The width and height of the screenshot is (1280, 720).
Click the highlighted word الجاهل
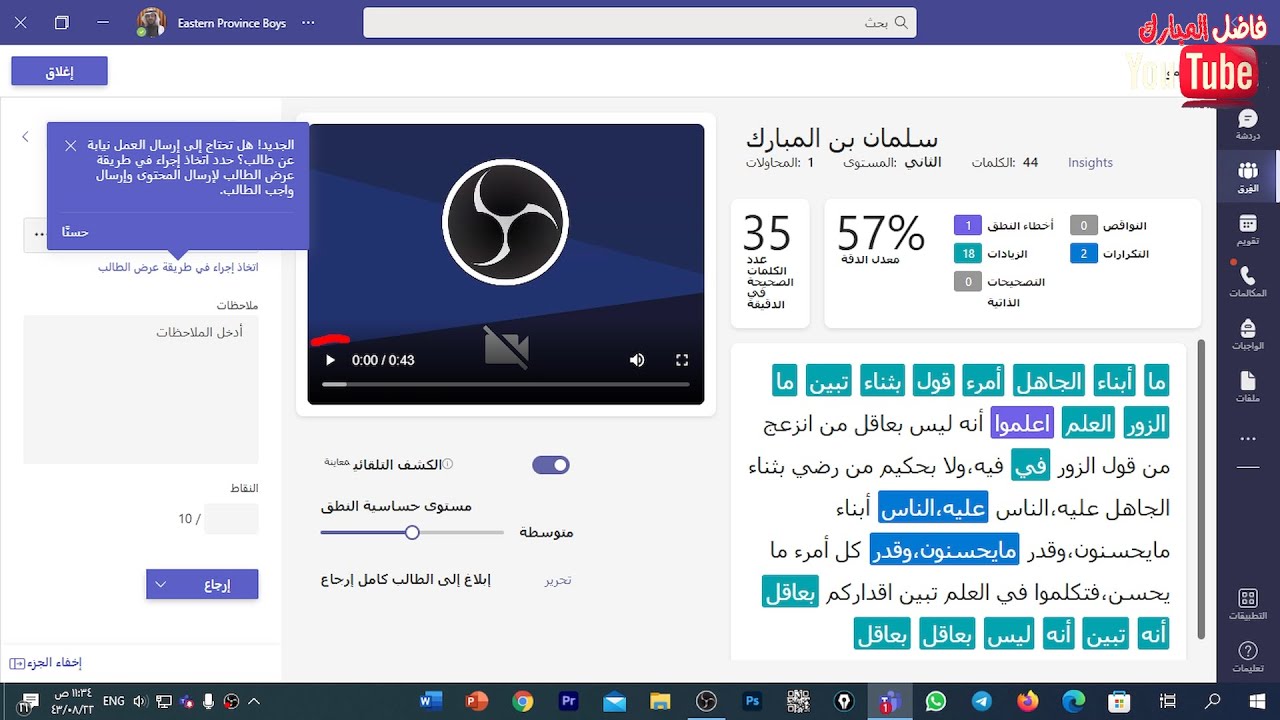pos(1049,381)
